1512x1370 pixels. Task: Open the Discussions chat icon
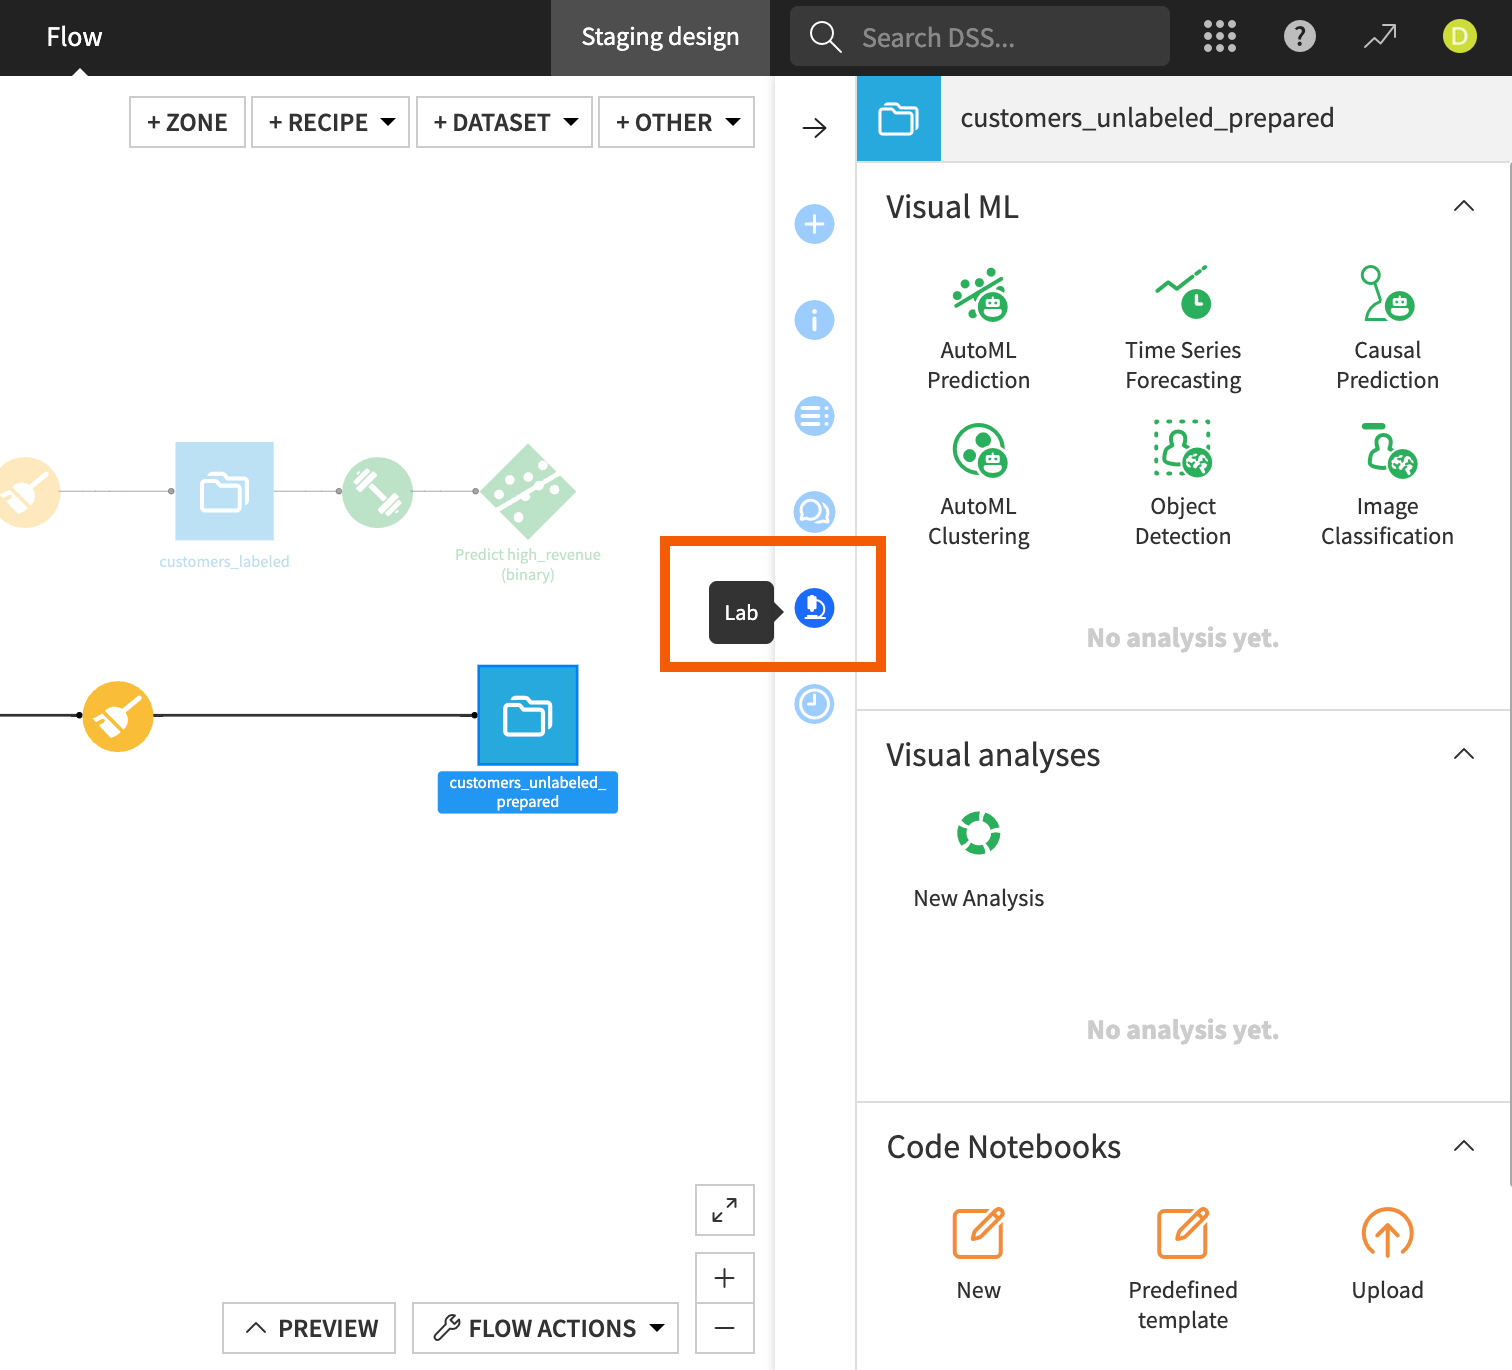[814, 512]
